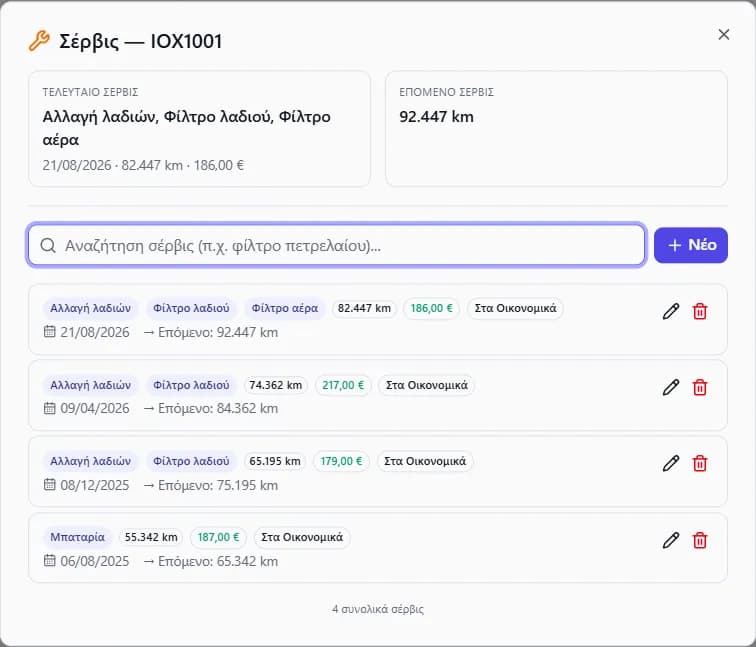The width and height of the screenshot is (756, 647).
Task: Click the magnifier icon in search box
Action: coord(48,245)
